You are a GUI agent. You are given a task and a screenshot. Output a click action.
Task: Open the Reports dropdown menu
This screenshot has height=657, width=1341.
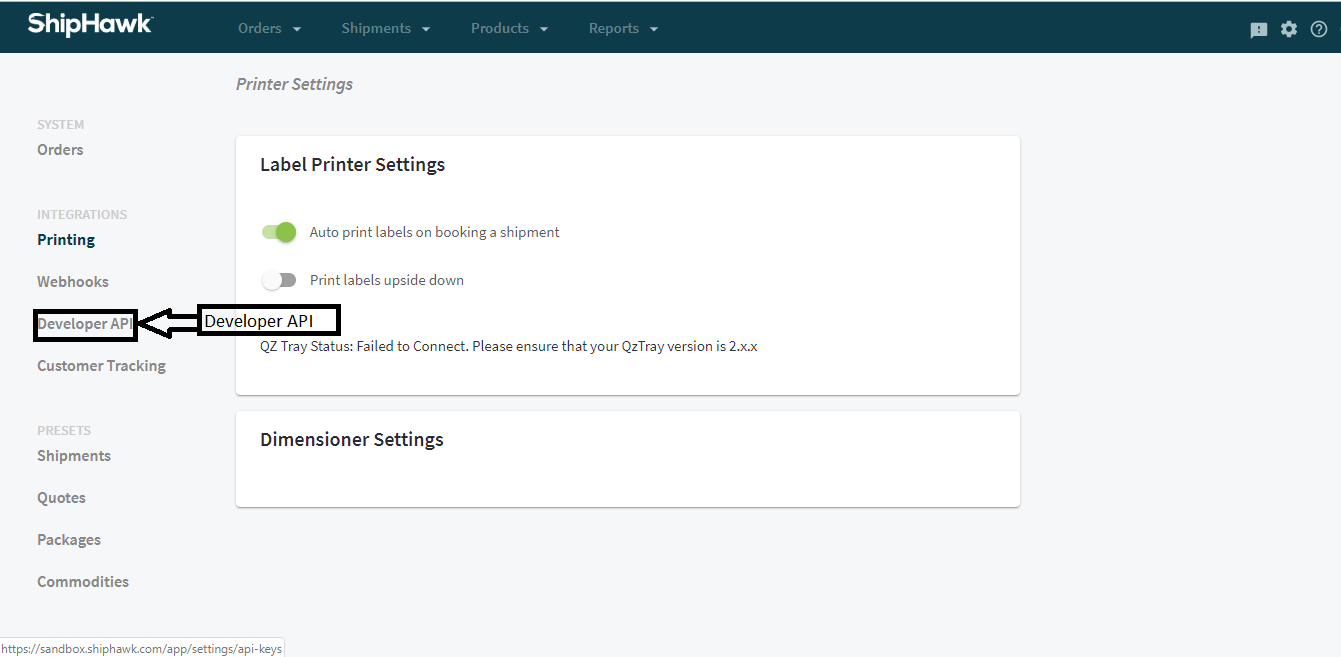pos(622,28)
